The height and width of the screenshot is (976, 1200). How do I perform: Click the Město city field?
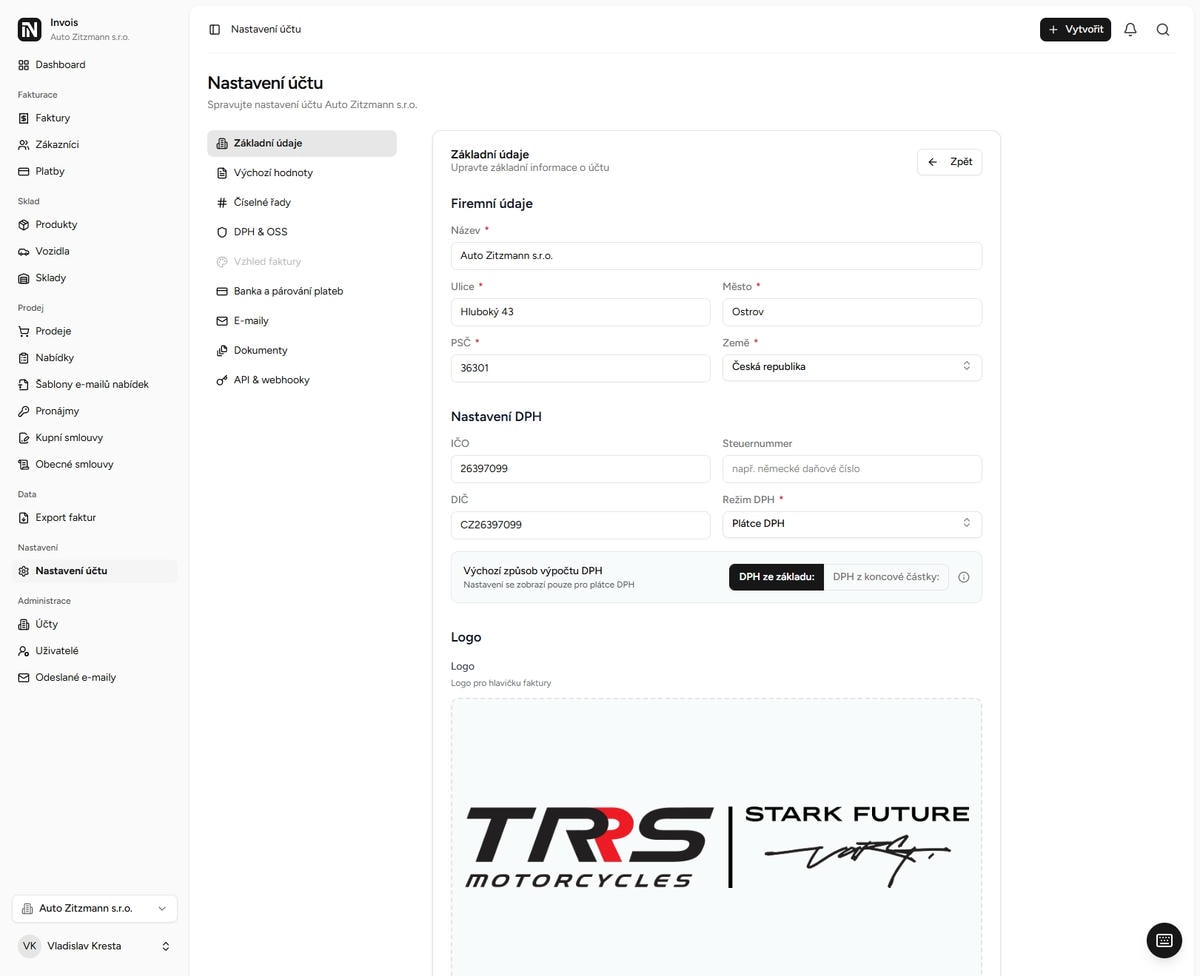(852, 312)
